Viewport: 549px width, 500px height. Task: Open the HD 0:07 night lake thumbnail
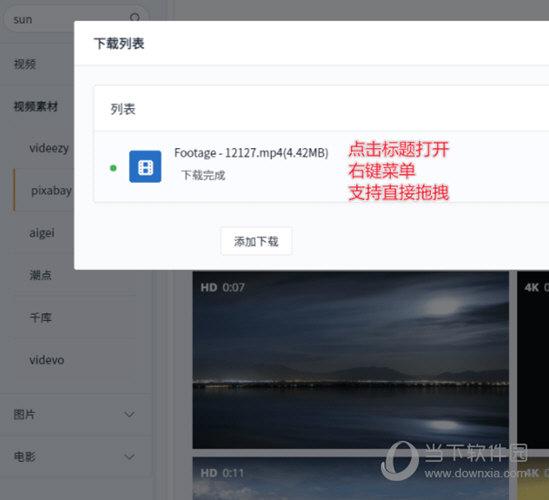[350, 360]
